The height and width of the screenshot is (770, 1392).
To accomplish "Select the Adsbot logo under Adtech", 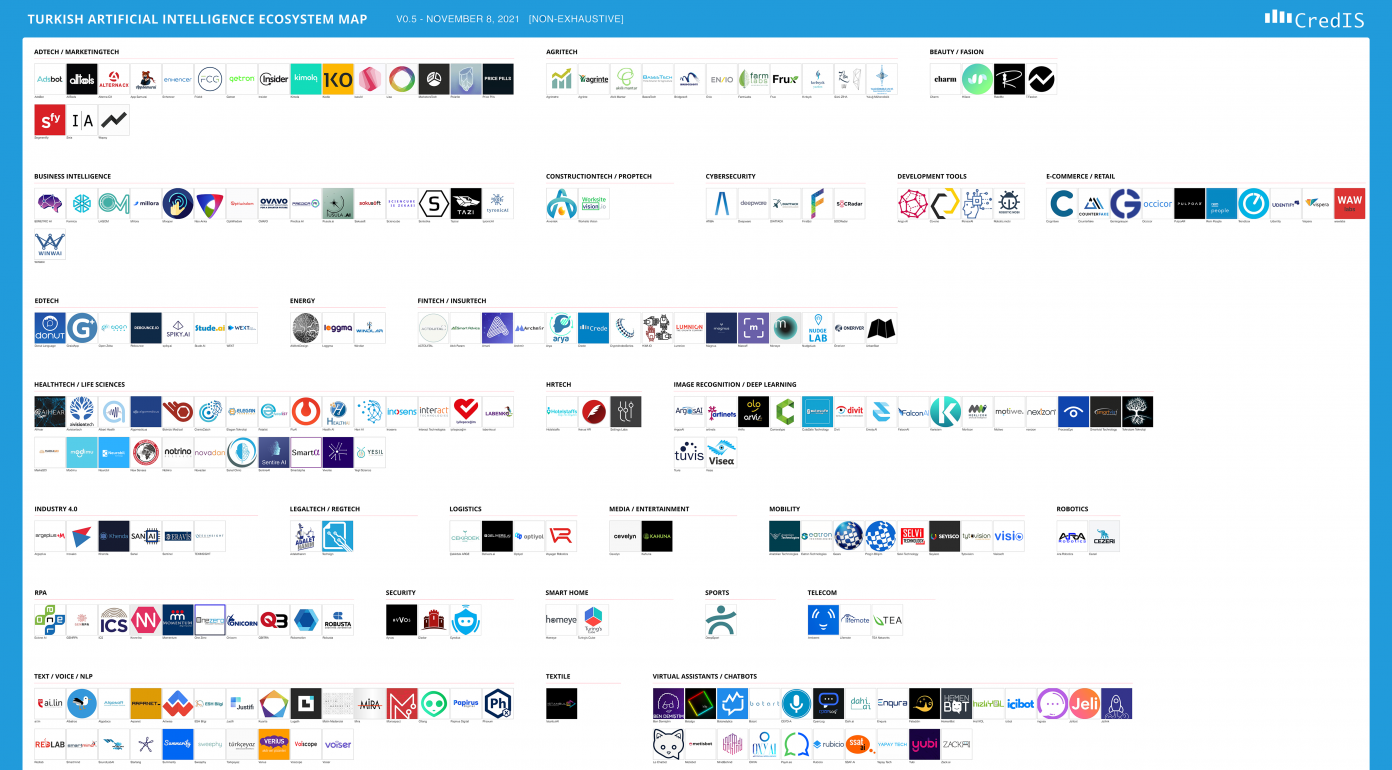I will tap(50, 79).
